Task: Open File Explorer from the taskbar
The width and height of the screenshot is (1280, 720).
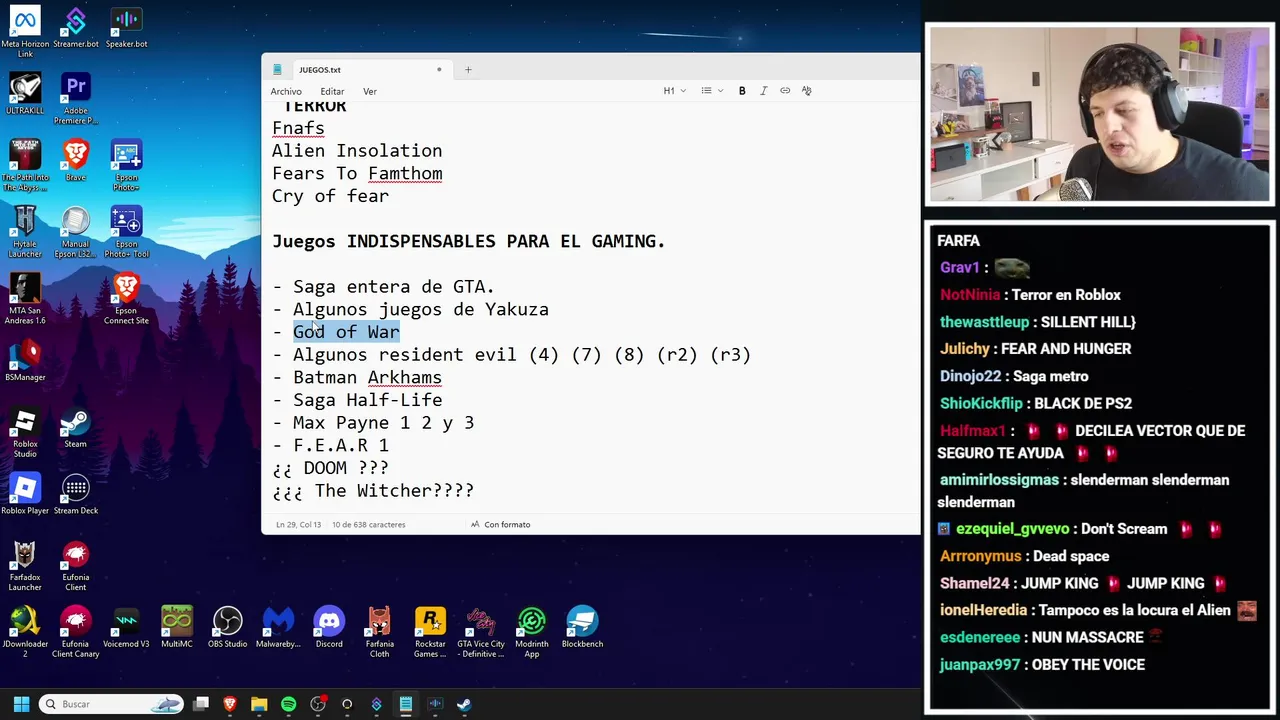Action: click(x=259, y=704)
